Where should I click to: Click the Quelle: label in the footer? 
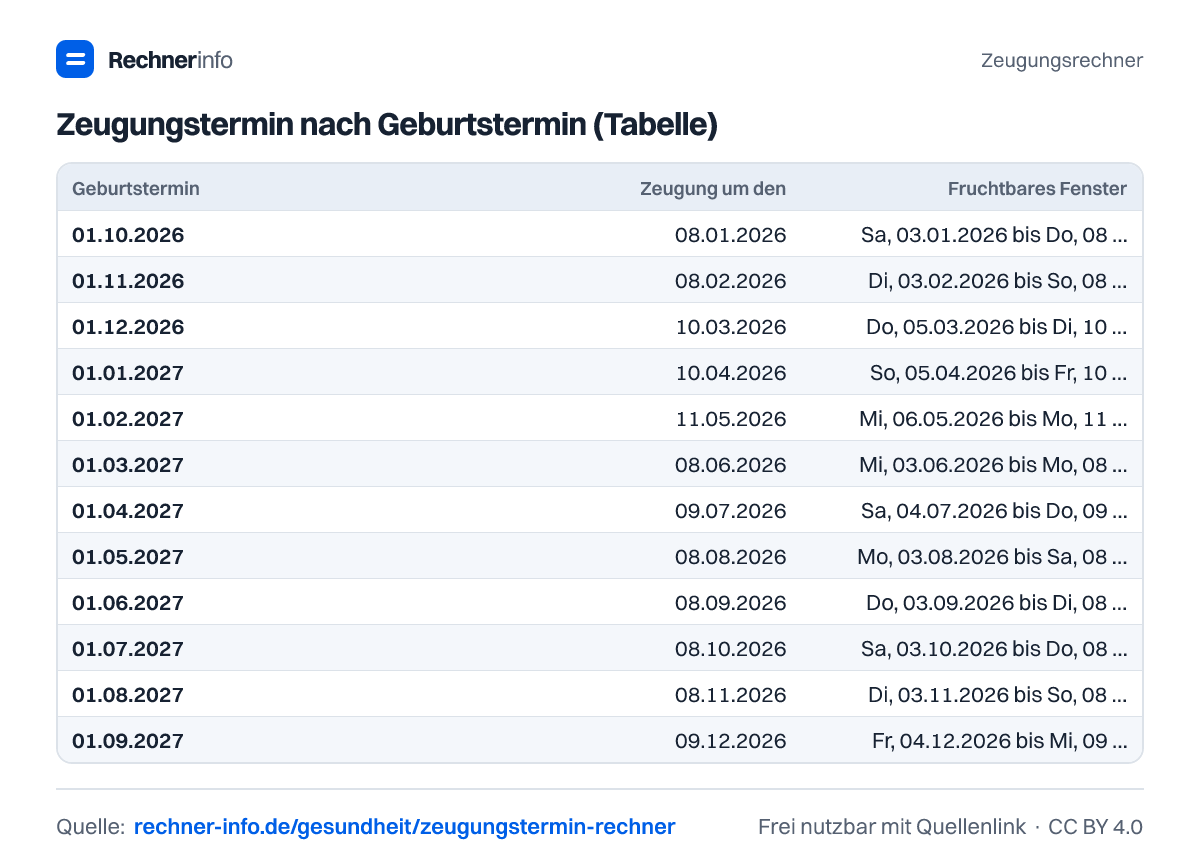tap(90, 827)
